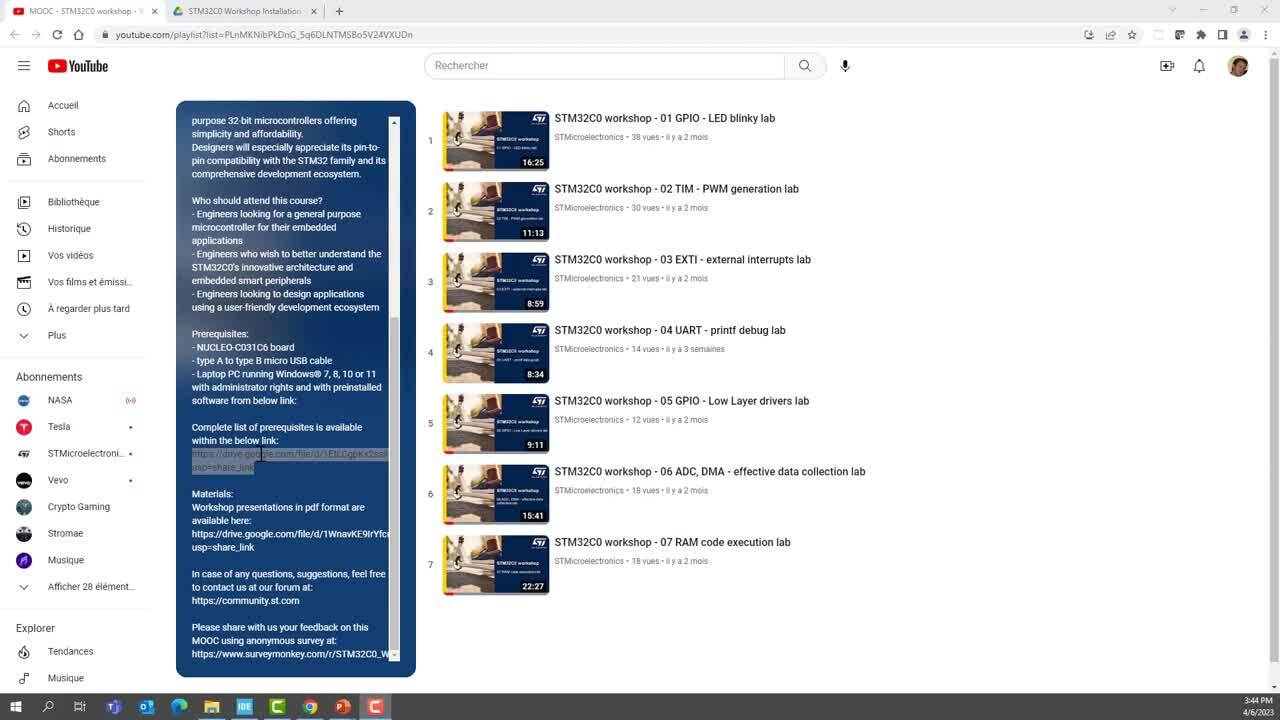Open a new browser tab
Viewport: 1280px width, 720px height.
[339, 11]
